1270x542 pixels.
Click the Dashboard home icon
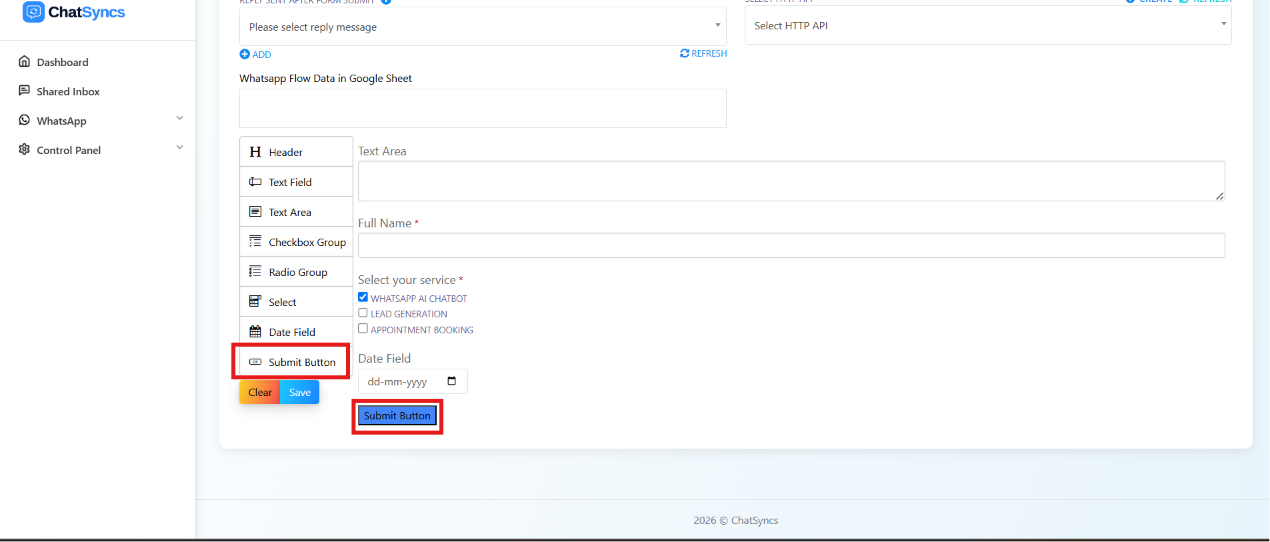coord(24,62)
